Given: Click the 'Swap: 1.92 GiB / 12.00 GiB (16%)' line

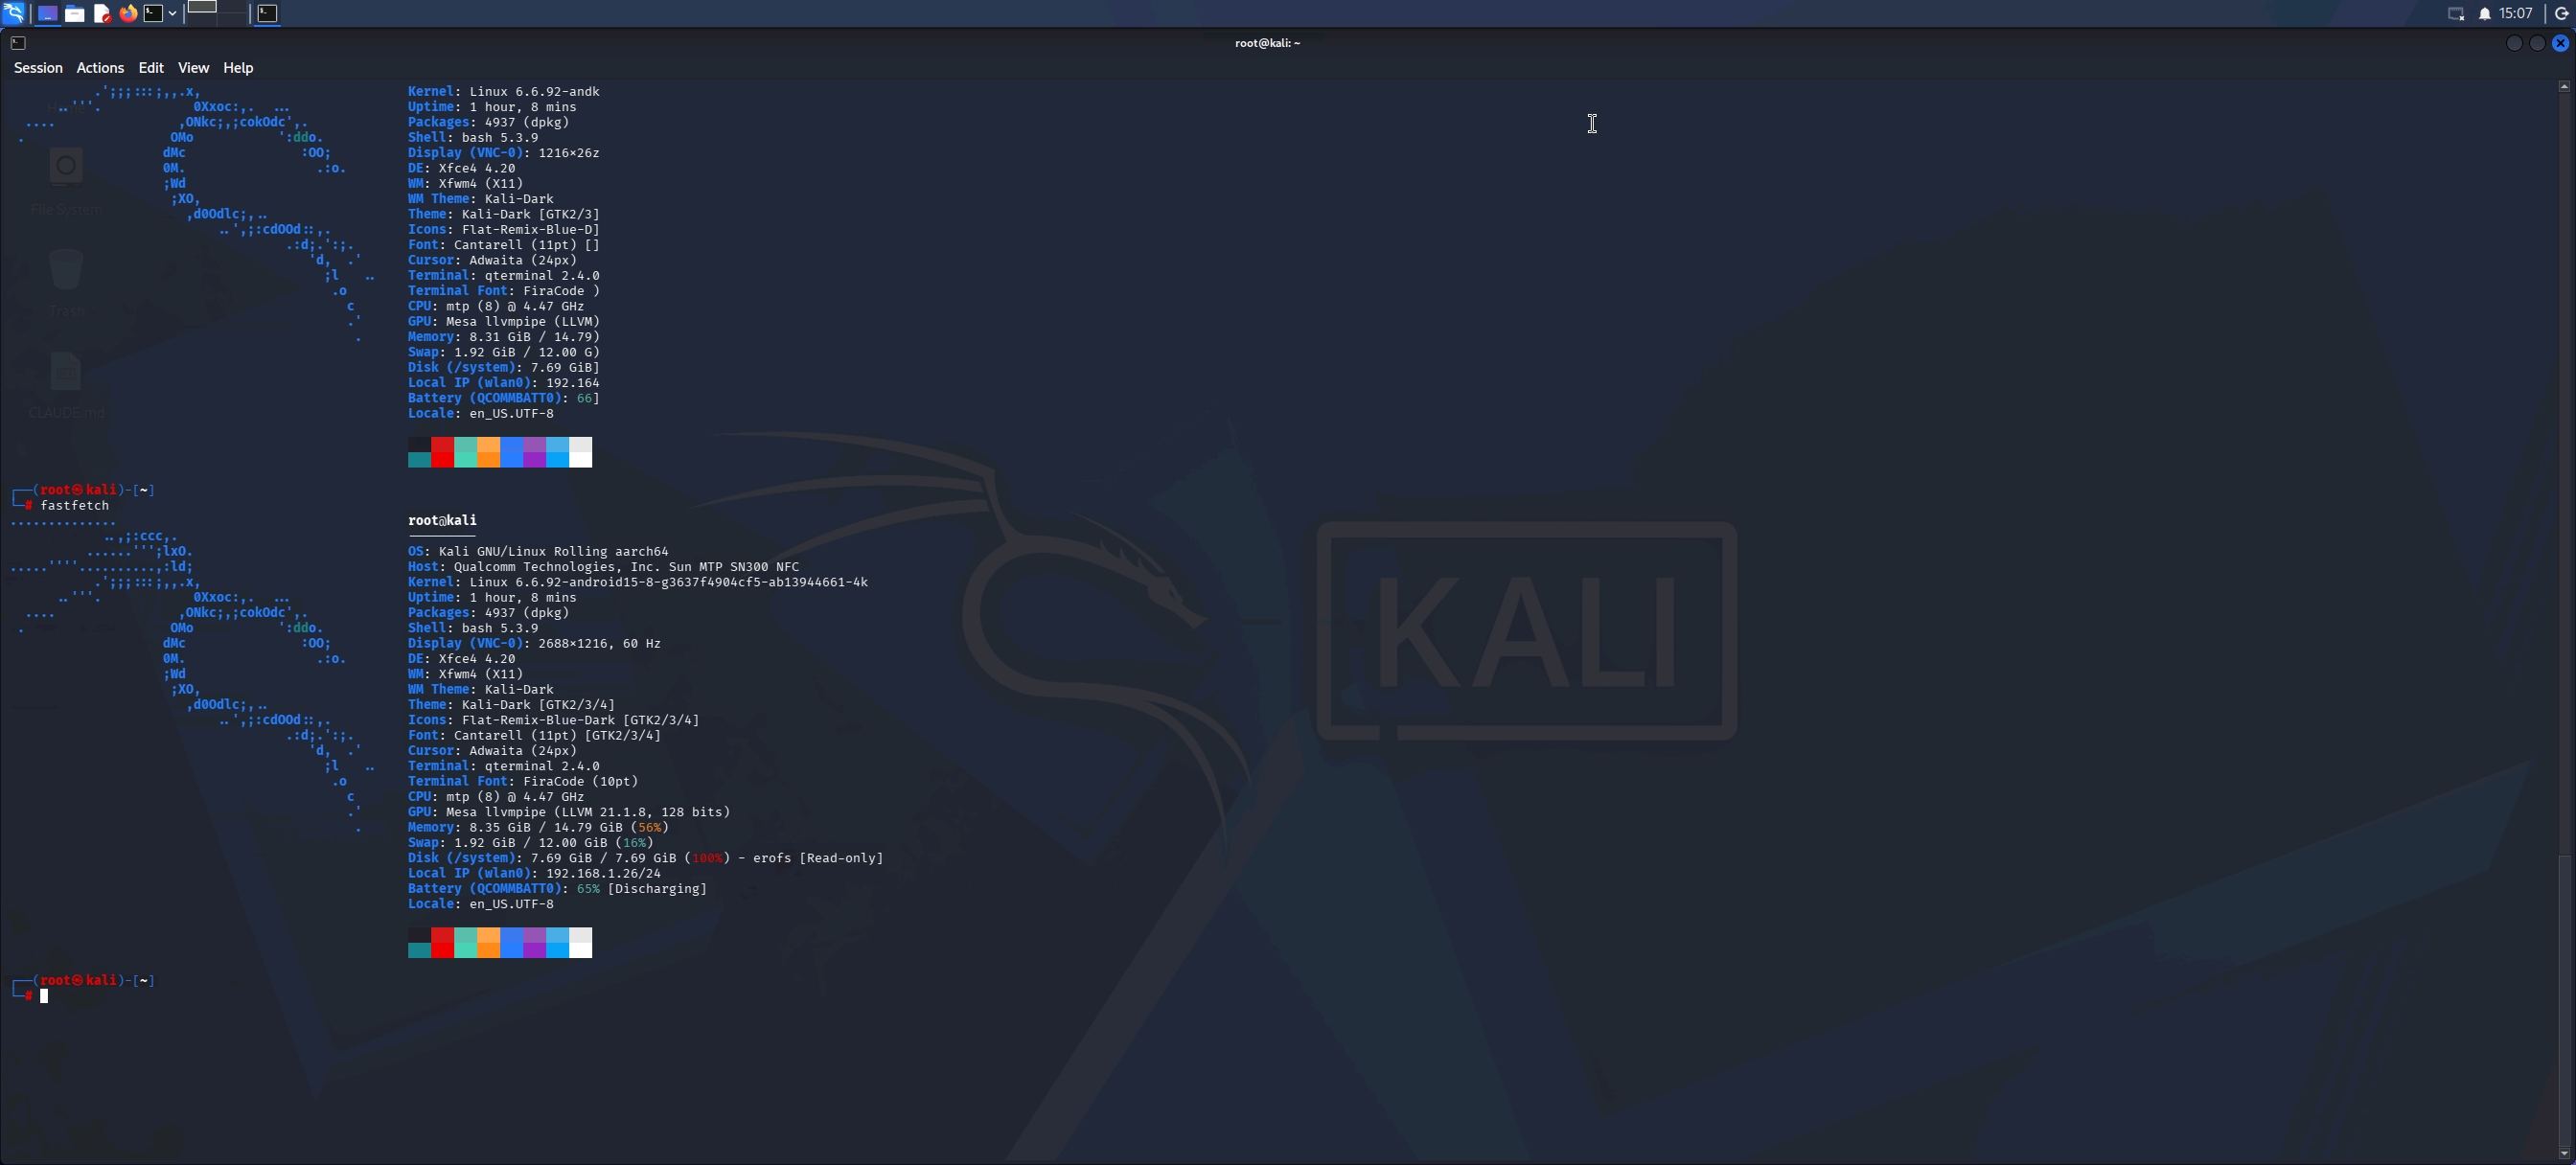Looking at the screenshot, I should (x=530, y=843).
